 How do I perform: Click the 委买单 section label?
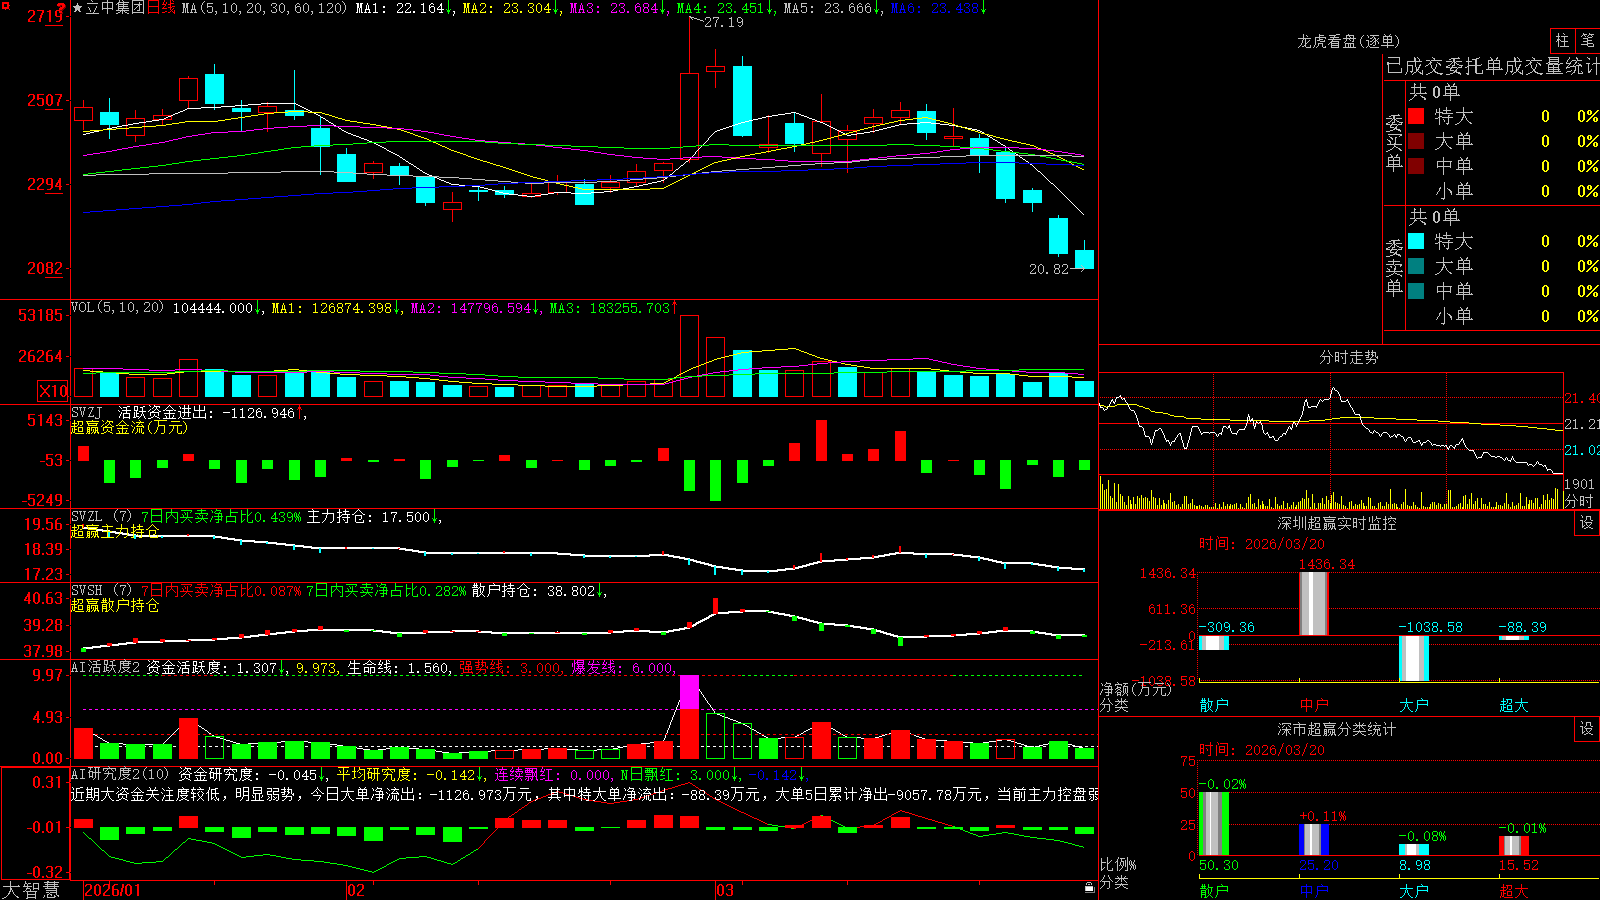(x=1394, y=143)
